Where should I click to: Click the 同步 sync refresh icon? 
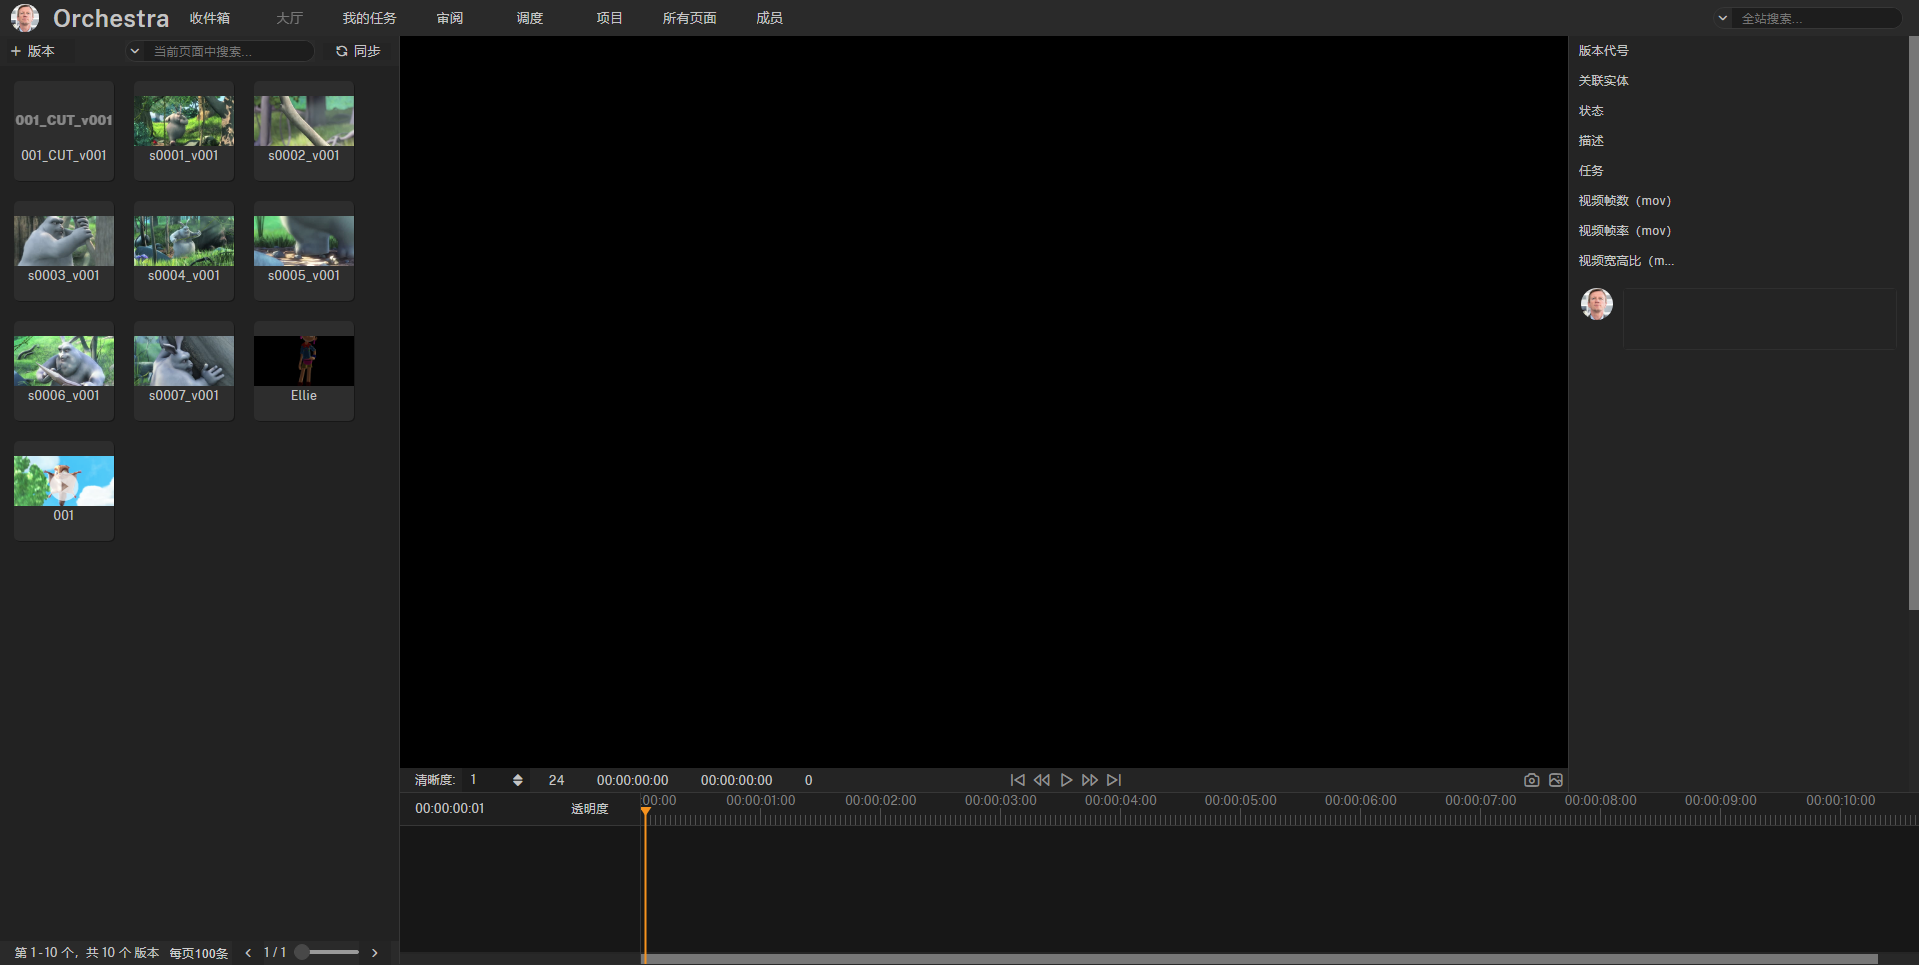pos(342,51)
